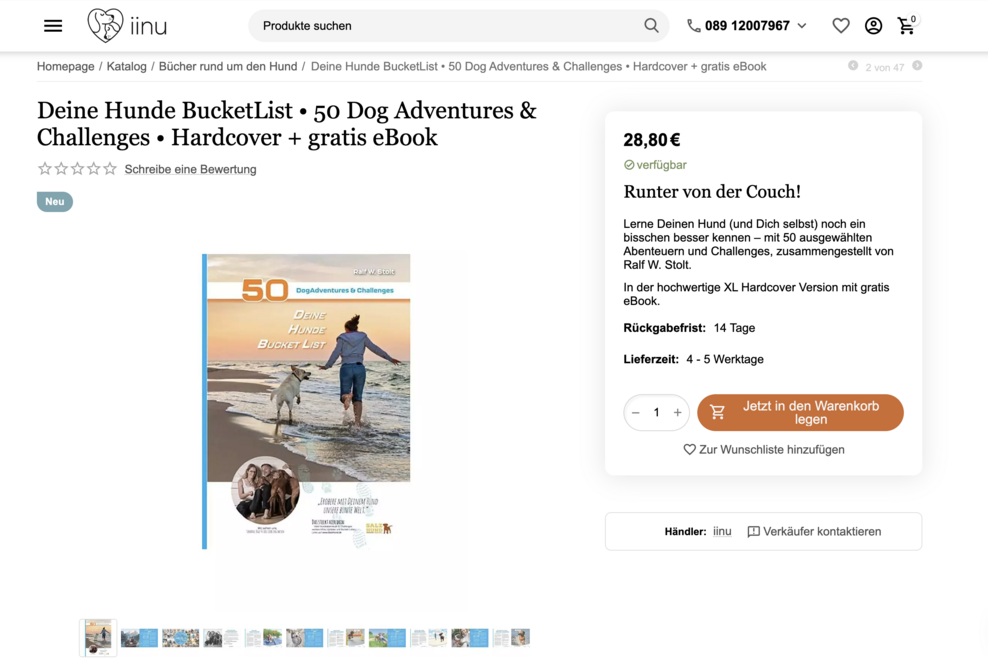This screenshot has width=988, height=666.
Task: Open Schreibe eine Bewertung link
Action: tap(189, 169)
